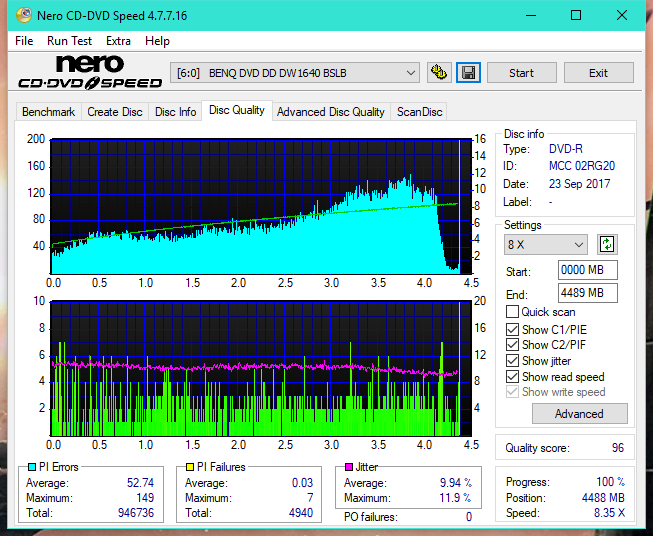This screenshot has height=536, width=653.
Task: Click the Exit button
Action: tap(598, 73)
